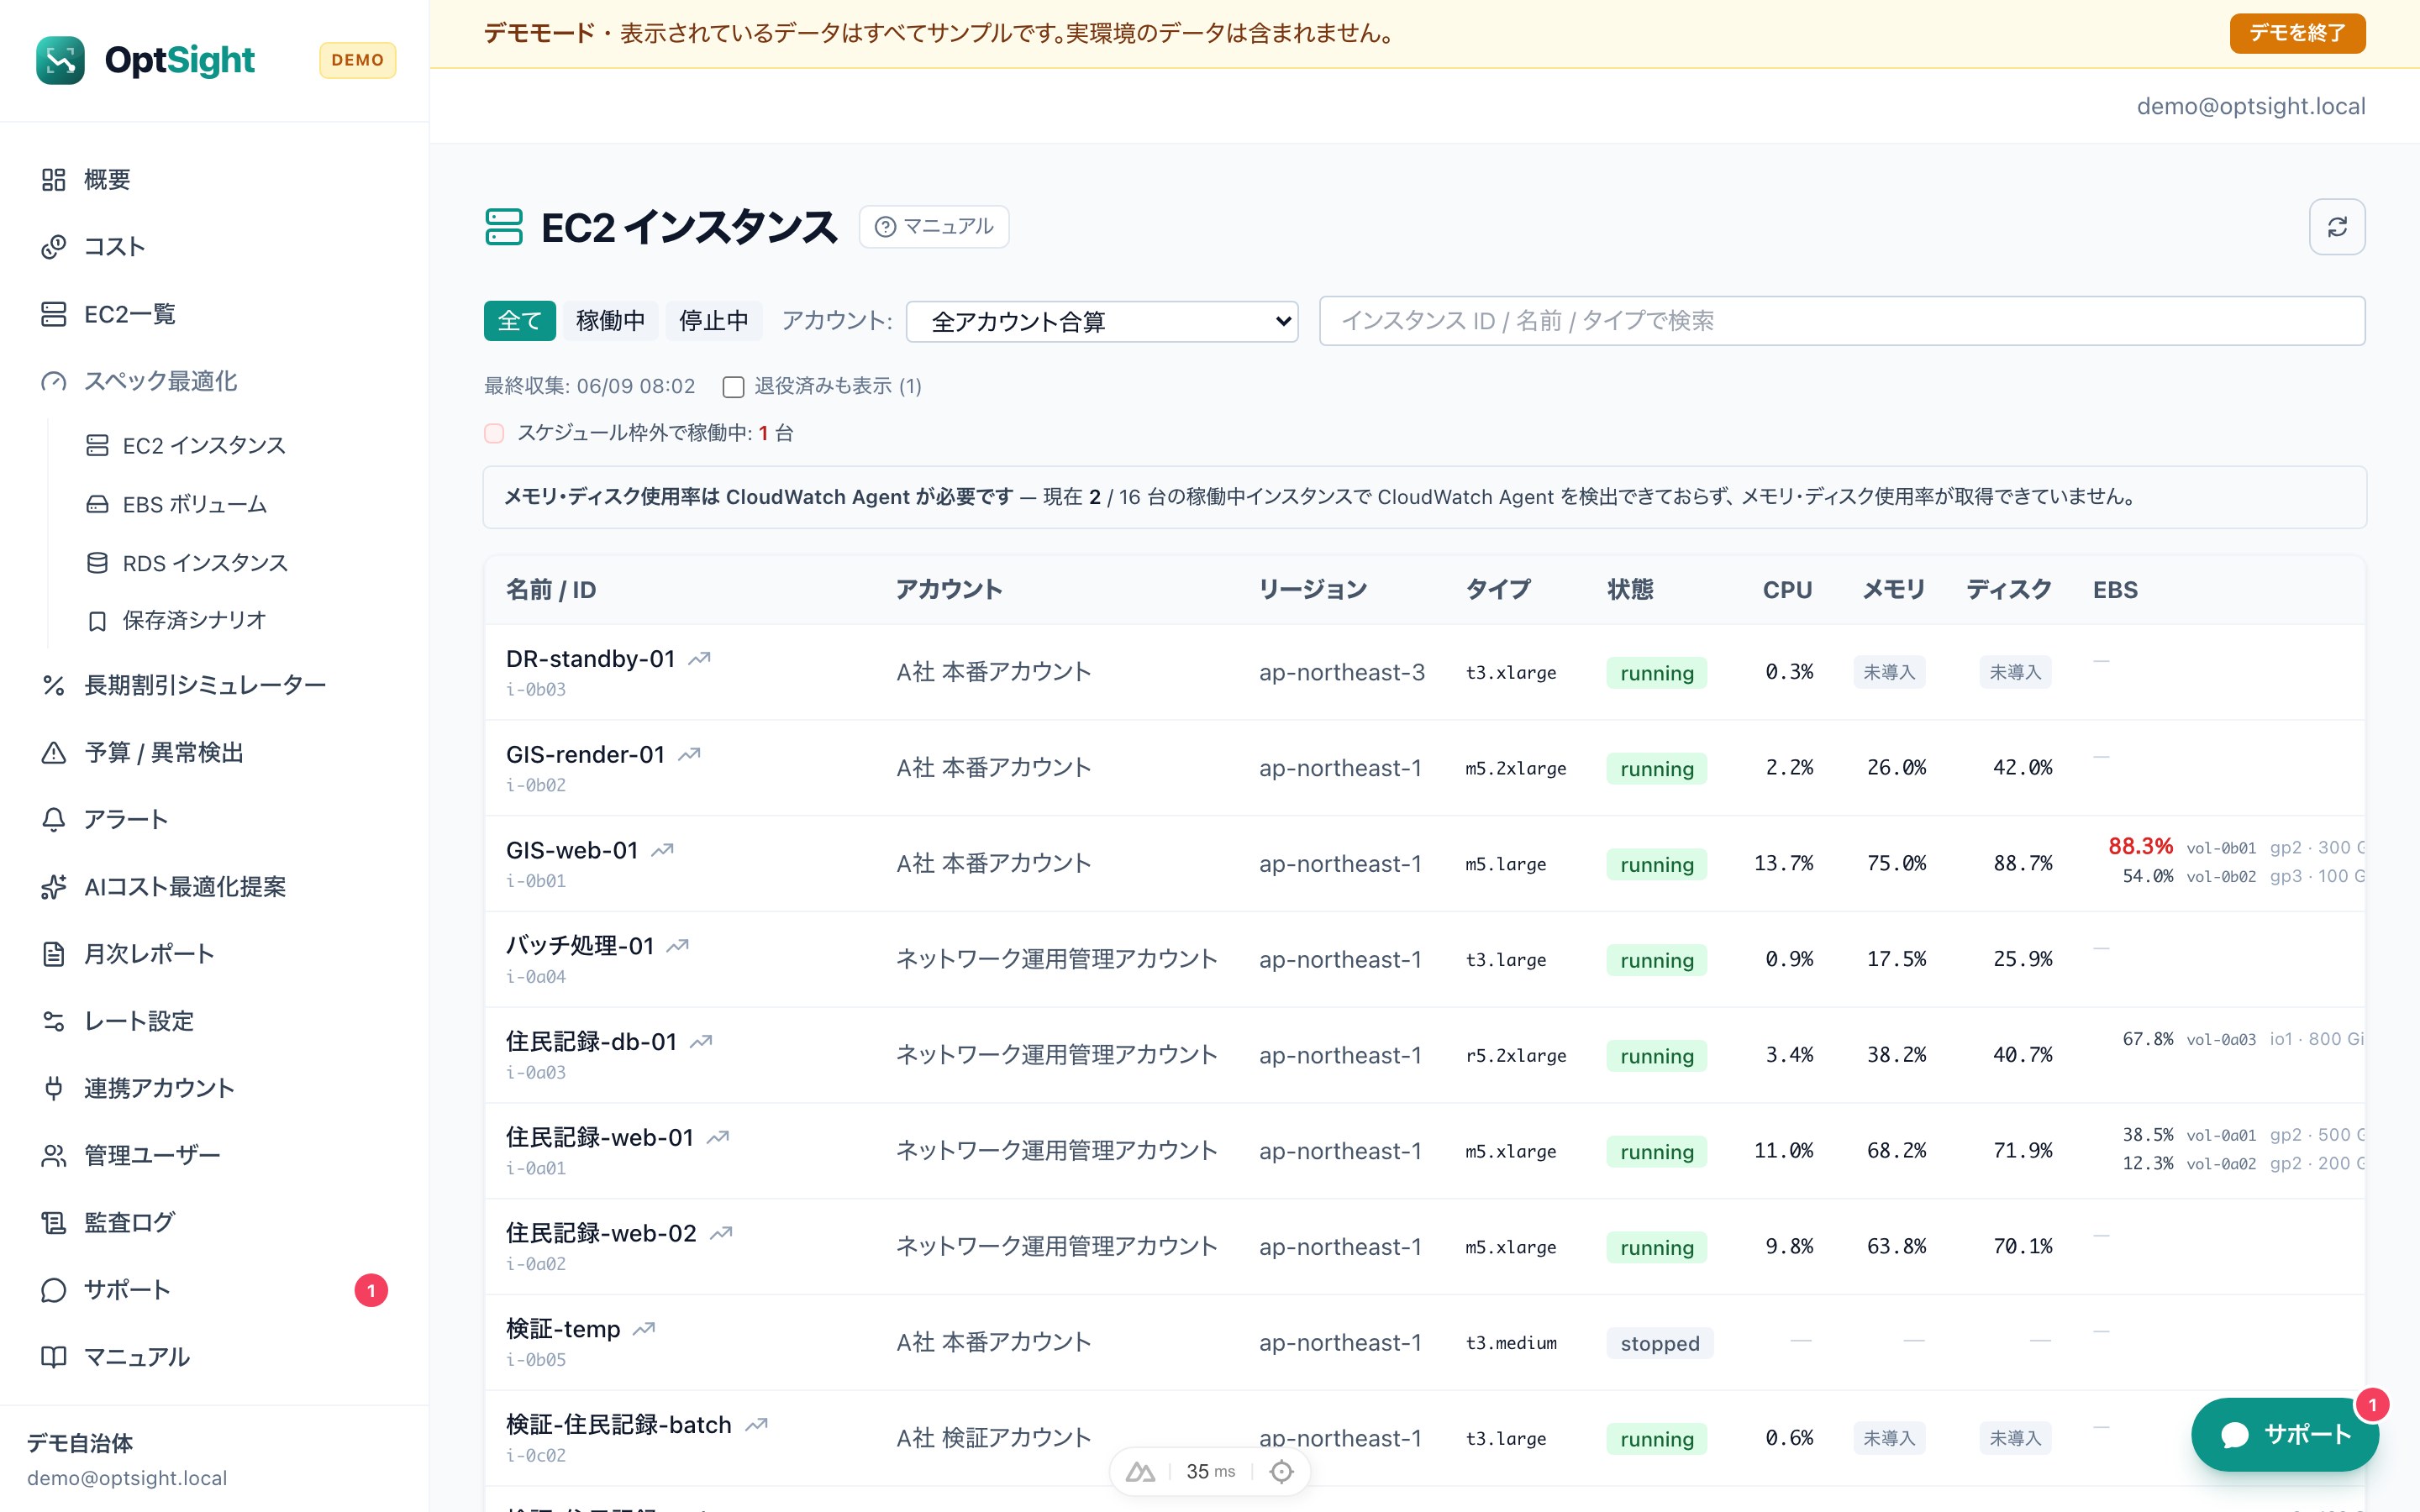Click demo@optsight.local in top header
The height and width of the screenshot is (1512, 2420).
[2251, 106]
